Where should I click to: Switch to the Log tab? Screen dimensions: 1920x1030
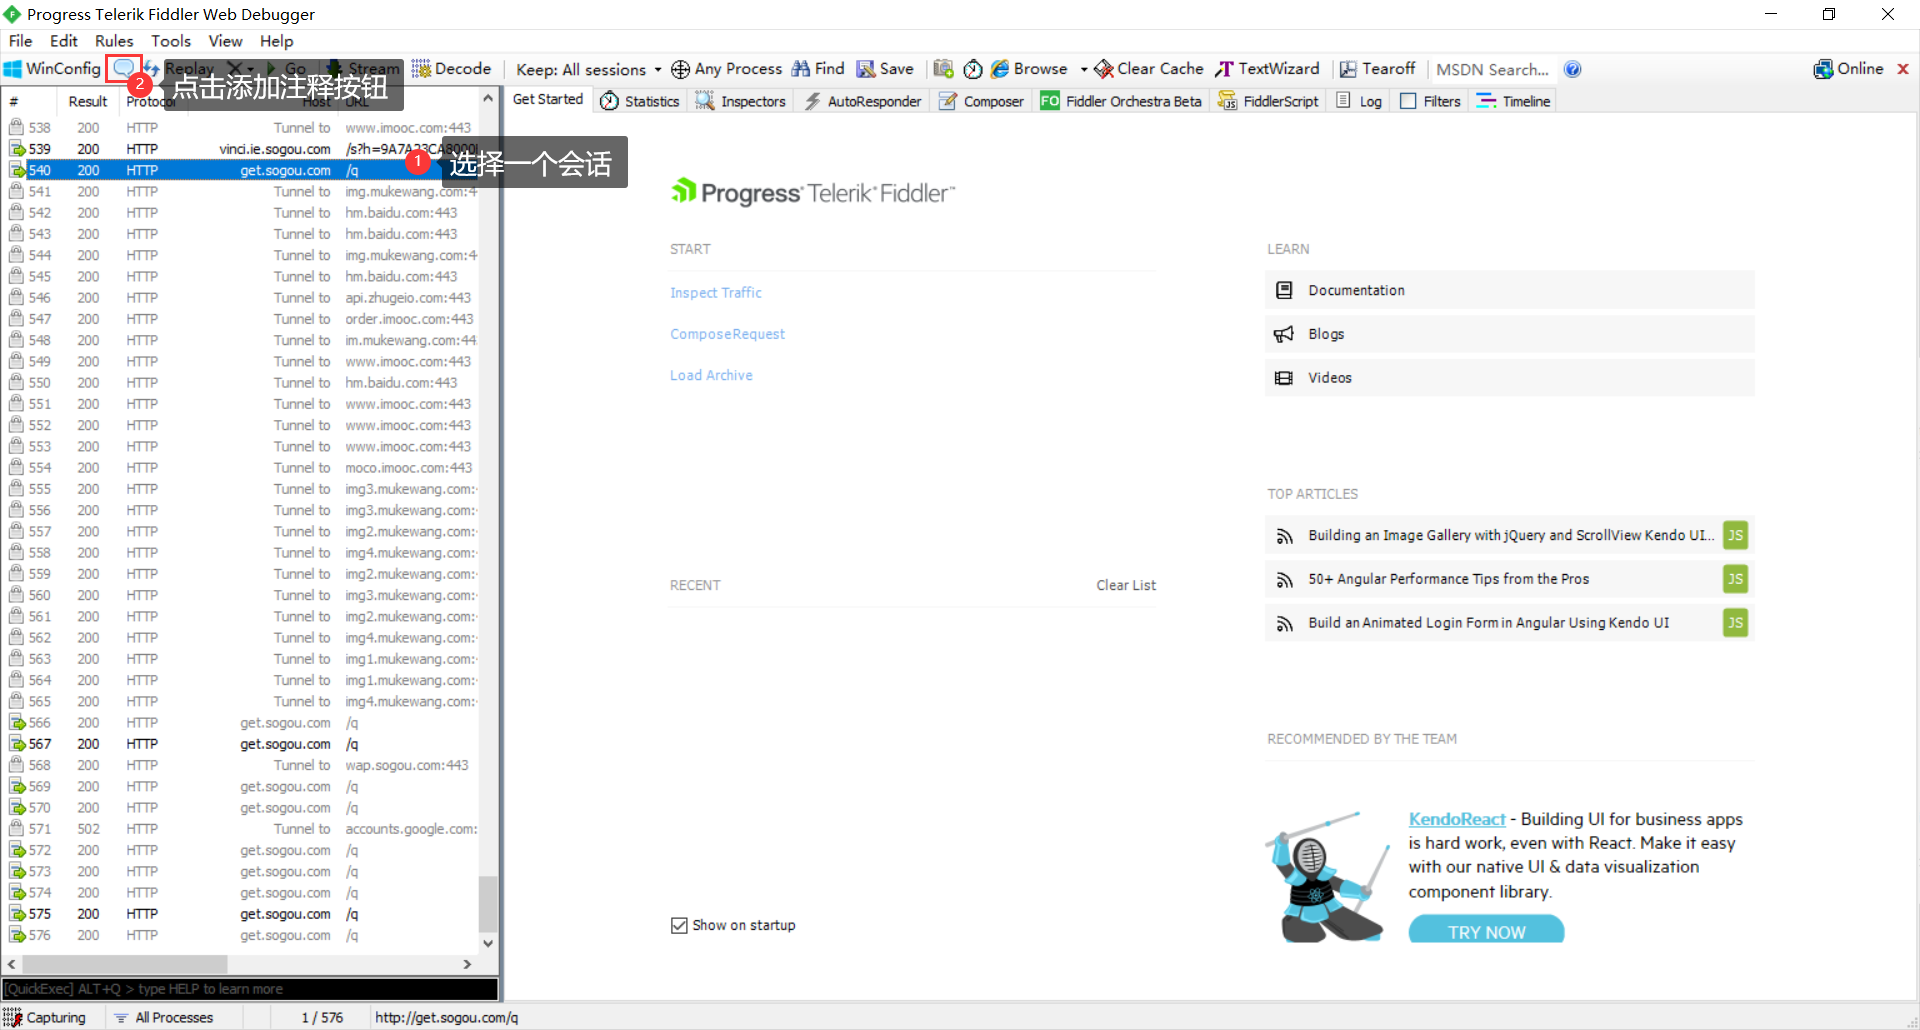click(x=1360, y=101)
